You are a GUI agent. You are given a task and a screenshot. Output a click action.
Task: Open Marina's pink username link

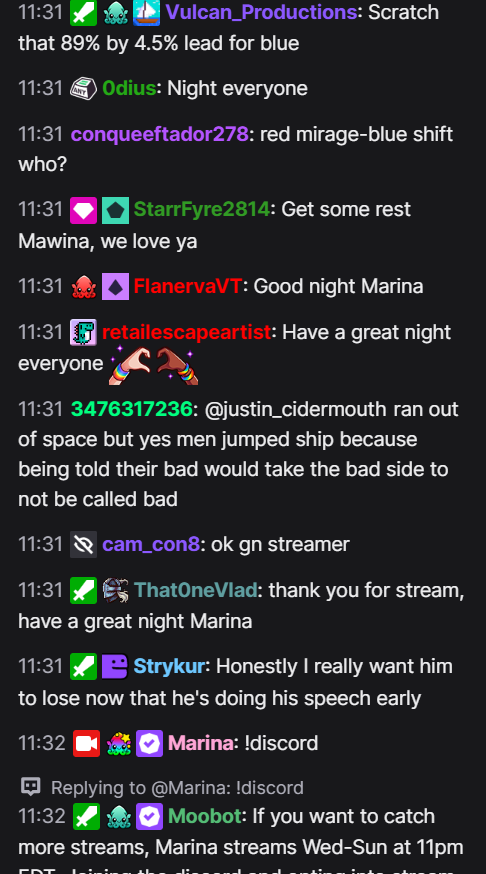(200, 744)
